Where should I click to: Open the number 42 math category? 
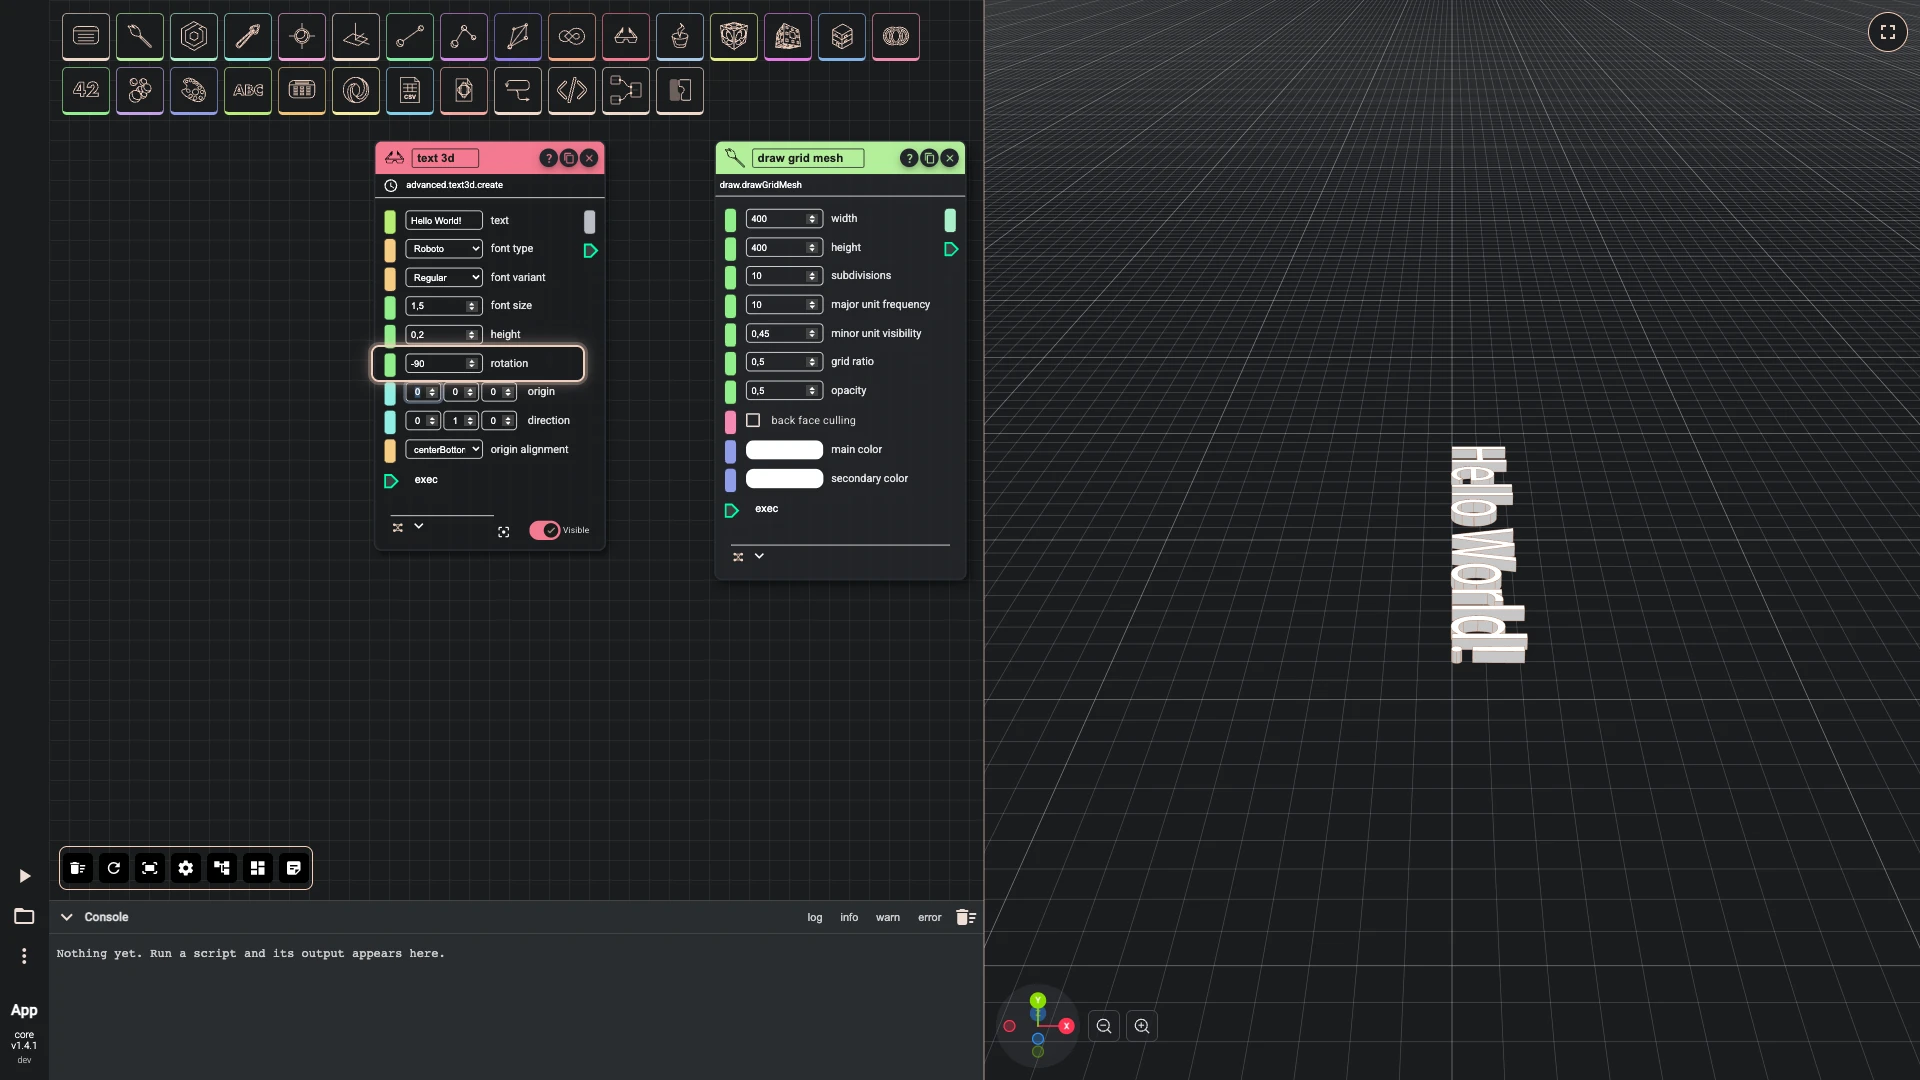(86, 91)
